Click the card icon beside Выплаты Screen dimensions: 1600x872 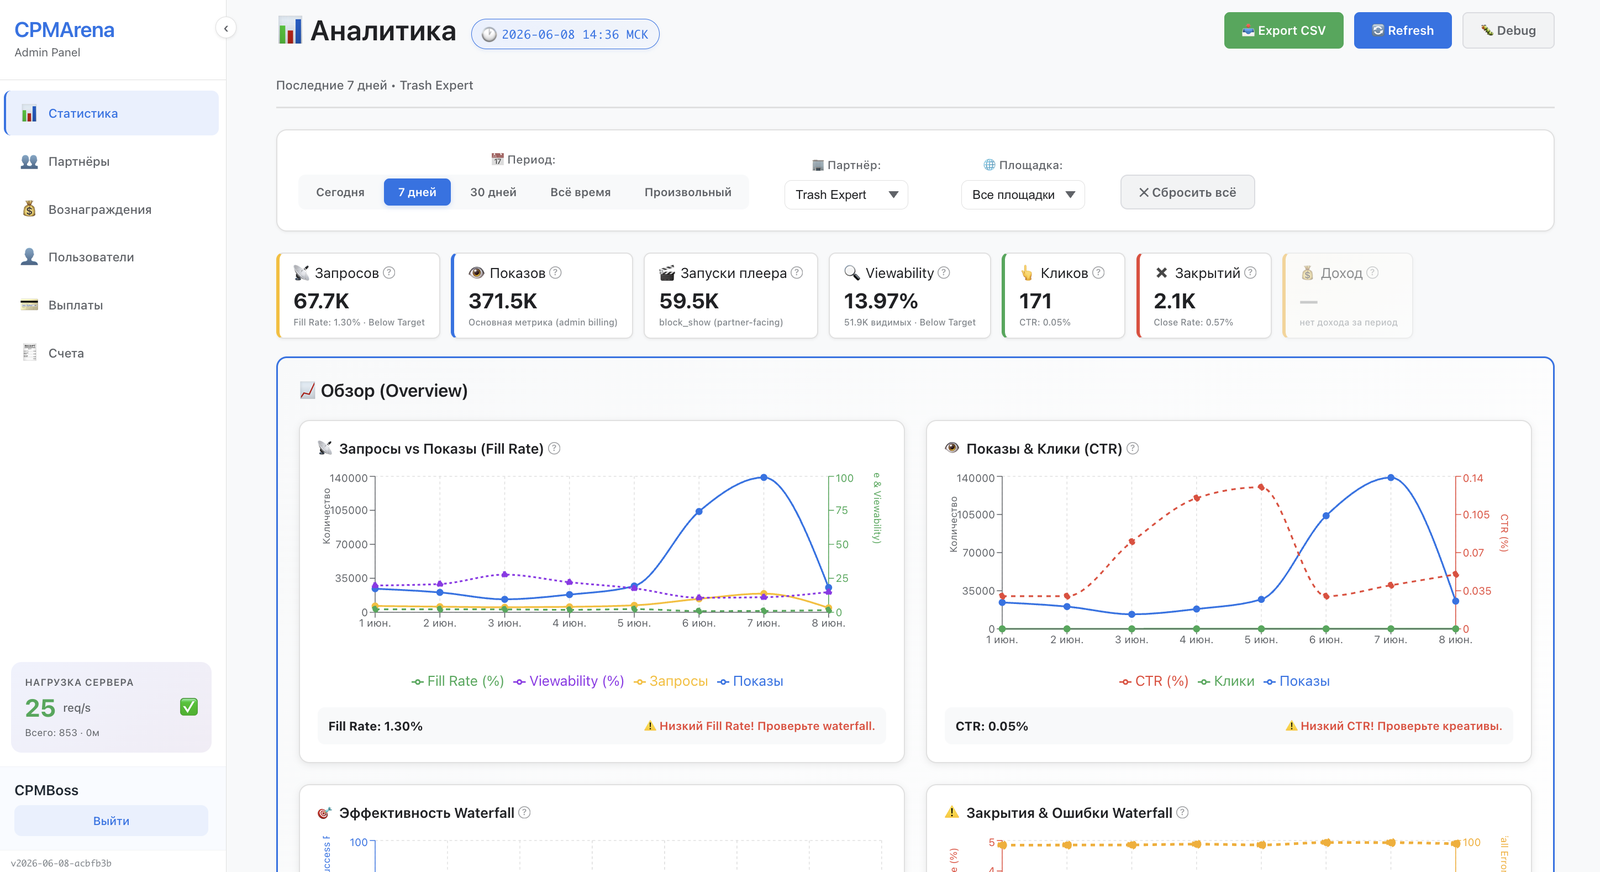(x=30, y=305)
